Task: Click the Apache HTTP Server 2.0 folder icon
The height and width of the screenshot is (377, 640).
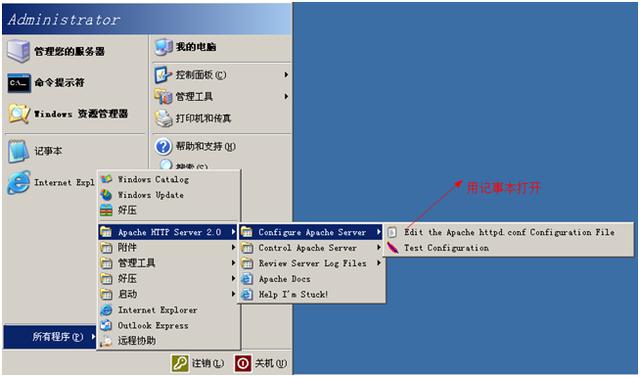Action: [106, 232]
